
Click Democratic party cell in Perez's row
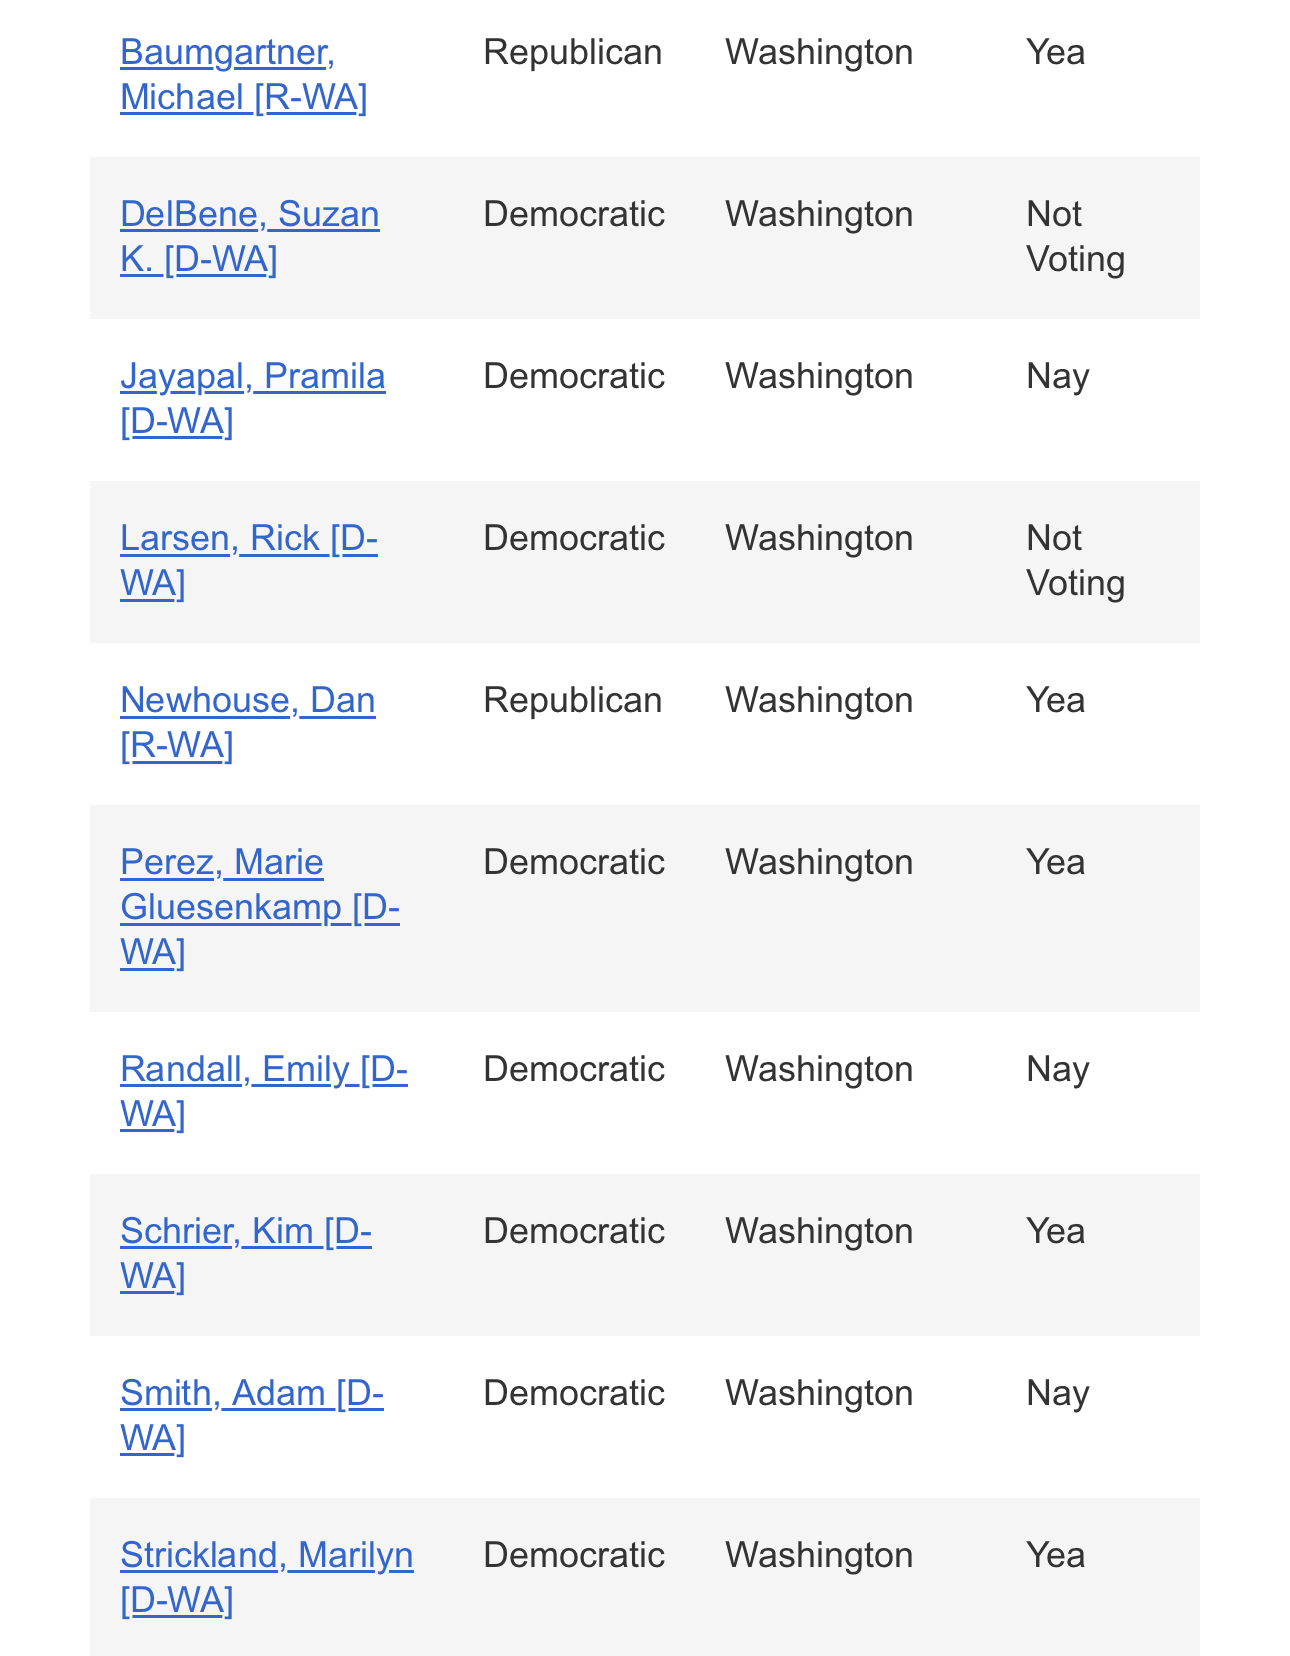click(573, 863)
